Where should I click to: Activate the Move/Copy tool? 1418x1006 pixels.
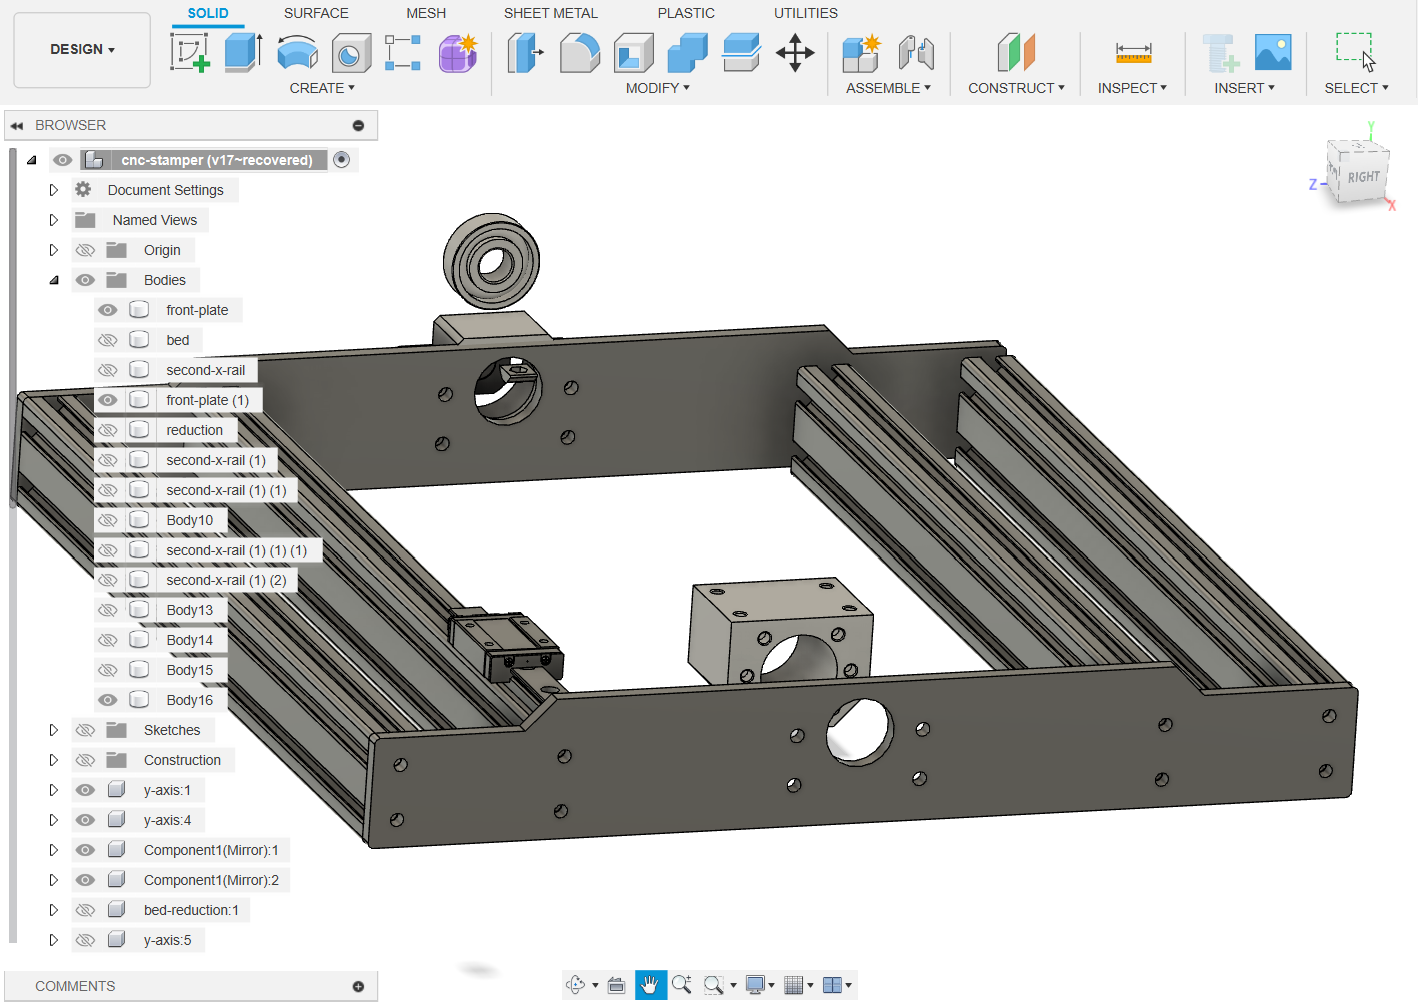[795, 52]
